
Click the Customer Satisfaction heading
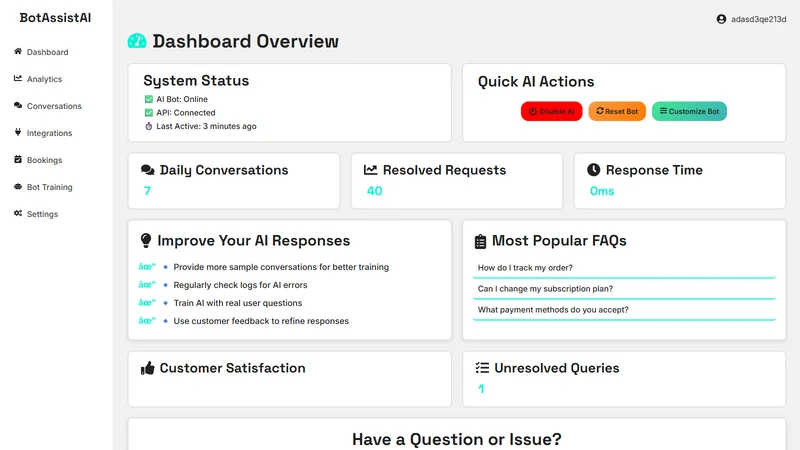click(233, 368)
